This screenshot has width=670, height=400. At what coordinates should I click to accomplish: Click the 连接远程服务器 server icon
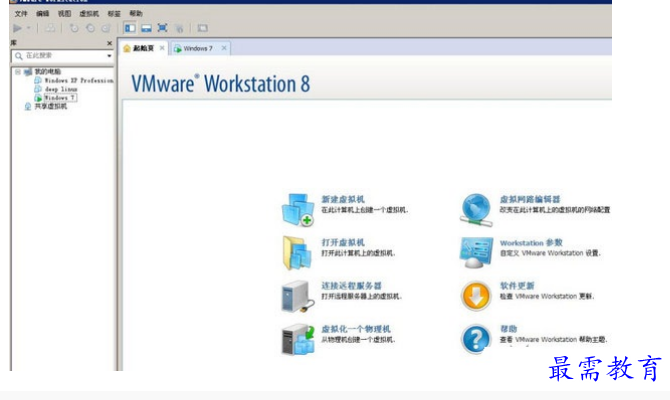[298, 296]
